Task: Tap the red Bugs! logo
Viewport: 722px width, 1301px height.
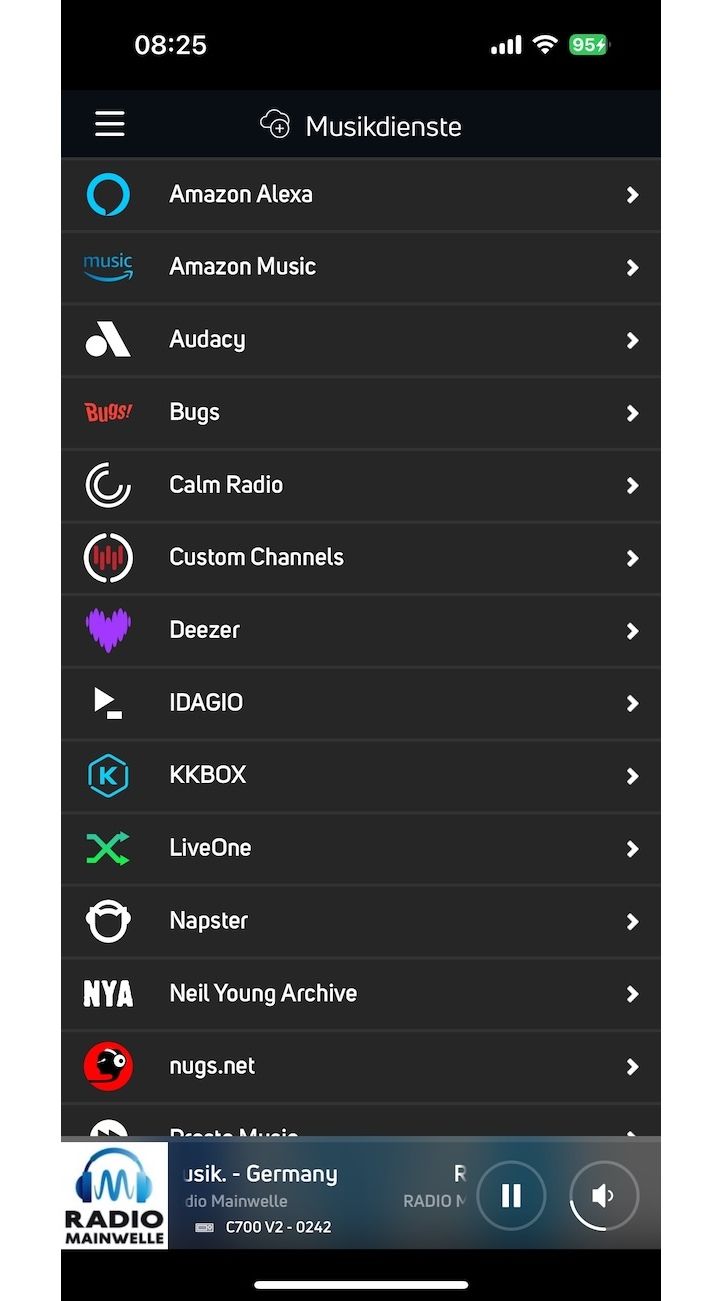Action: (x=108, y=412)
